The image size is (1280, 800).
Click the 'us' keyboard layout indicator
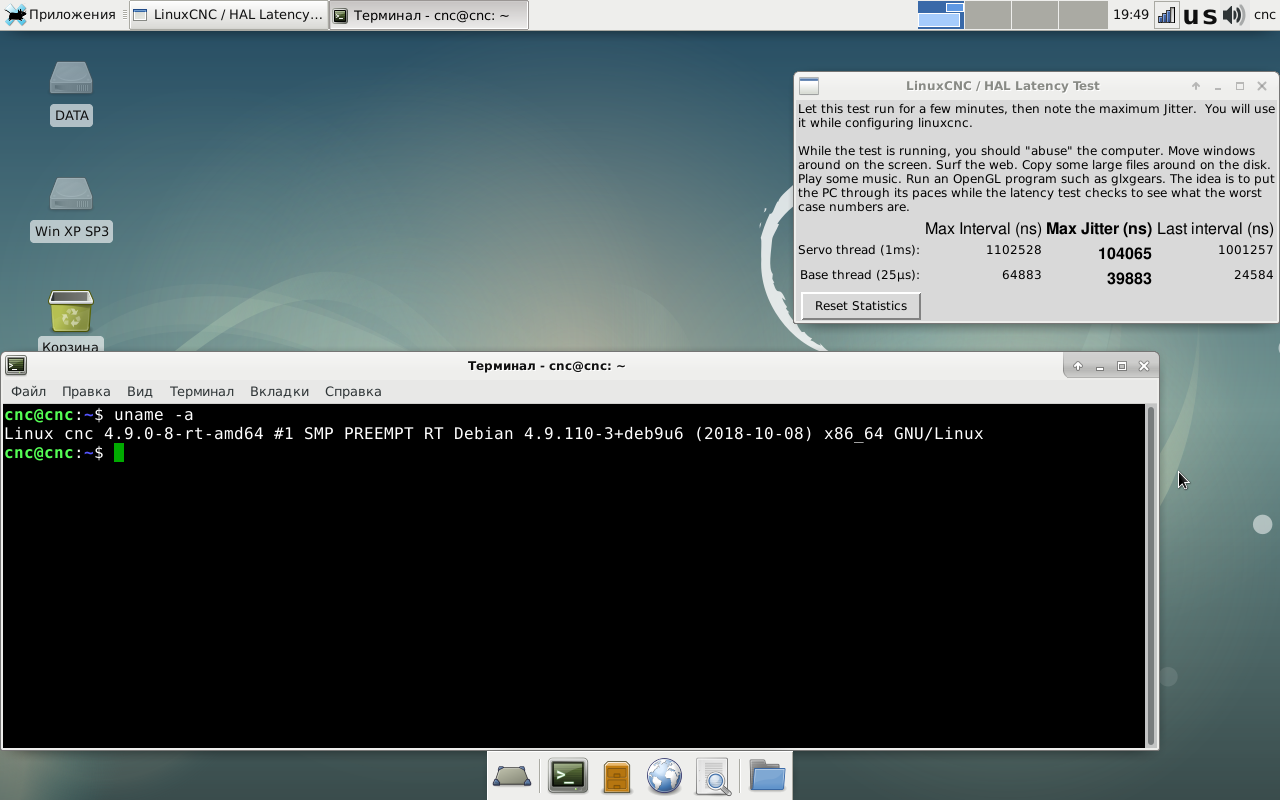[1200, 15]
